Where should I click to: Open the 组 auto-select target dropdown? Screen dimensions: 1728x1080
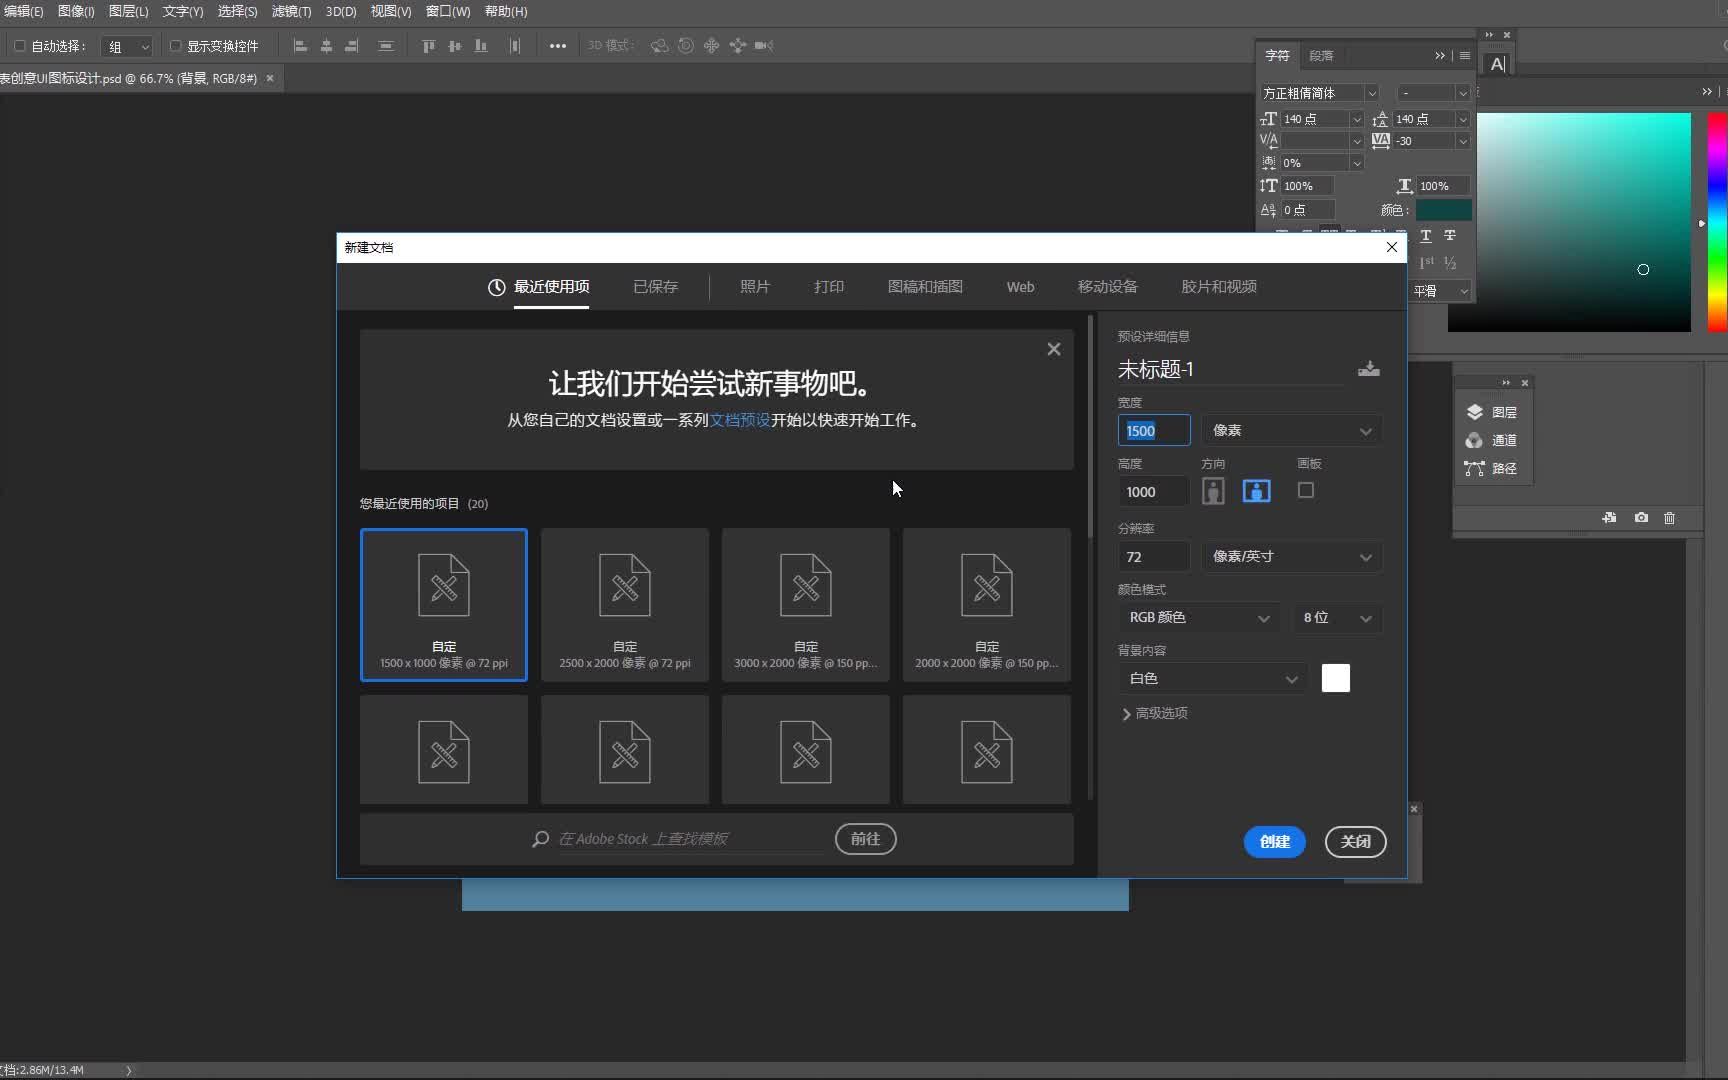pos(126,46)
